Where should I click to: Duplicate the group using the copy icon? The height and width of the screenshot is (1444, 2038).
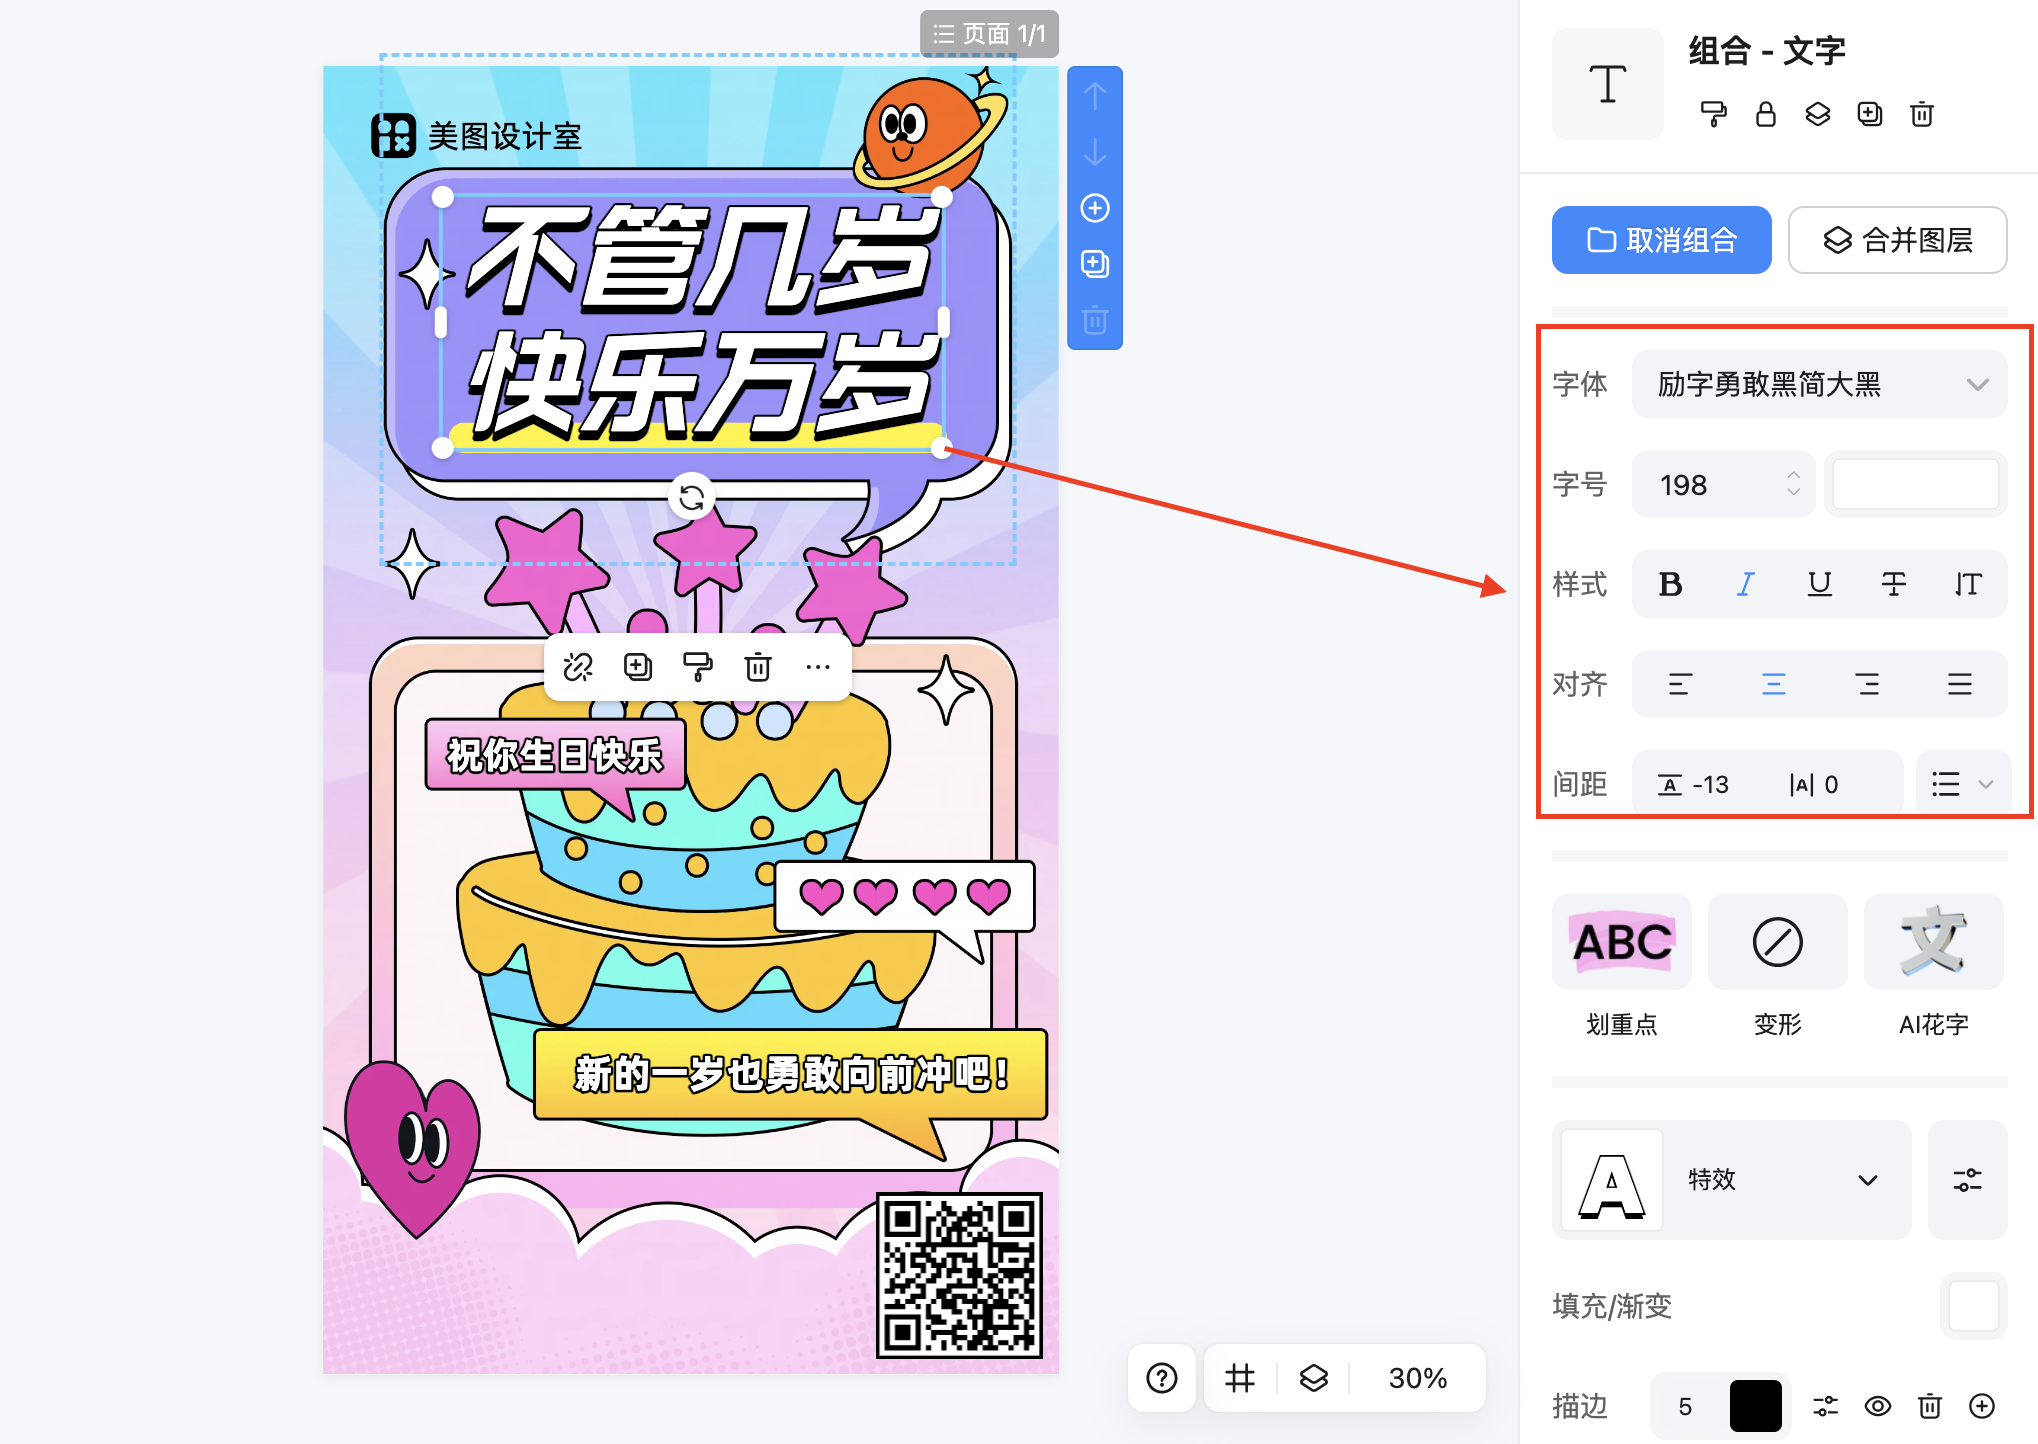[1869, 114]
